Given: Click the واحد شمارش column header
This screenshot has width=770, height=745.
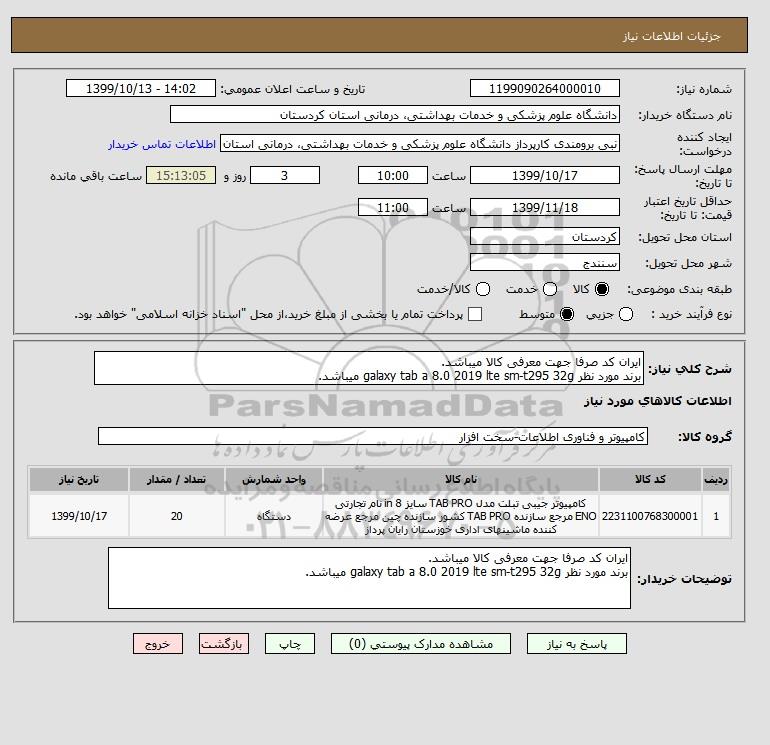Looking at the screenshot, I should click(274, 479).
